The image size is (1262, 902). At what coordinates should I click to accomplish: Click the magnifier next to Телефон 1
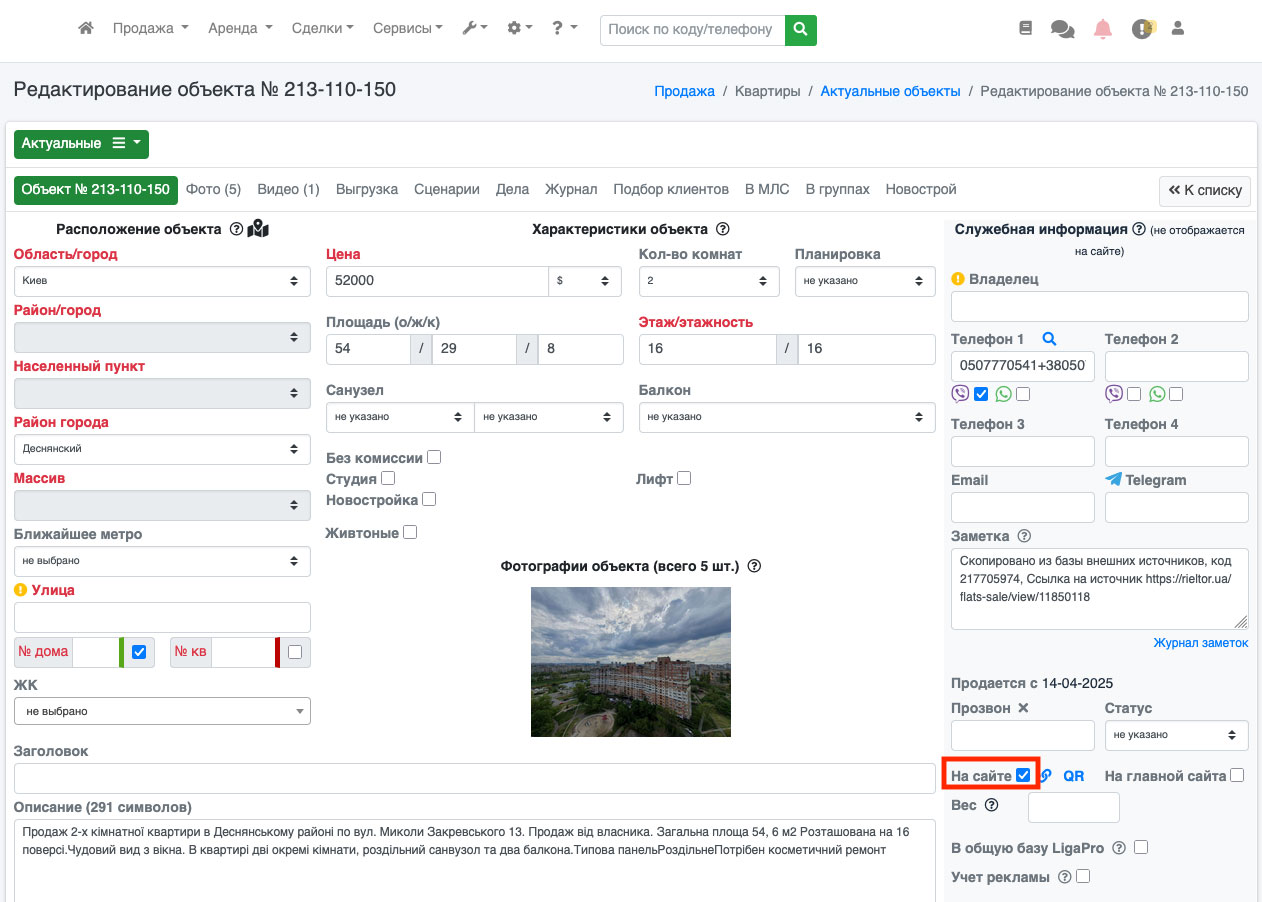click(1049, 339)
